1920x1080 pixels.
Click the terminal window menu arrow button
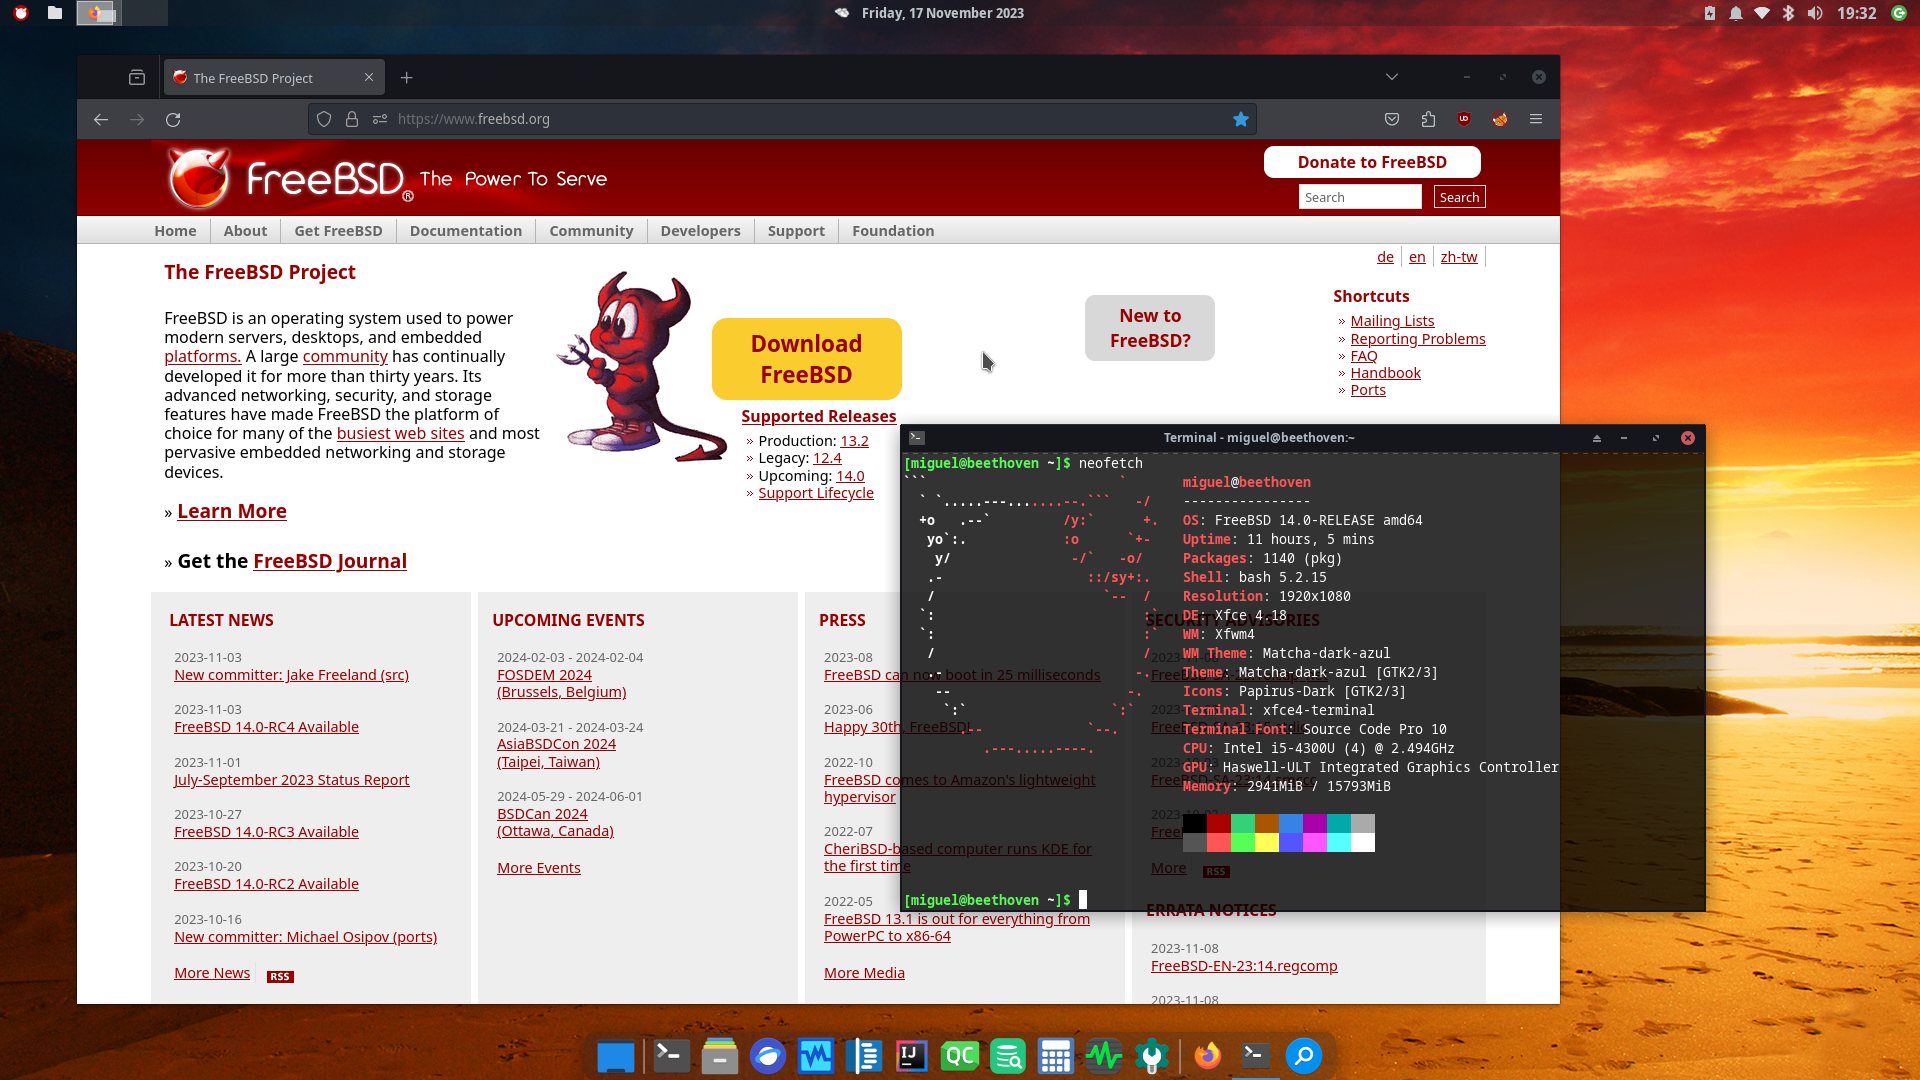pos(1597,438)
